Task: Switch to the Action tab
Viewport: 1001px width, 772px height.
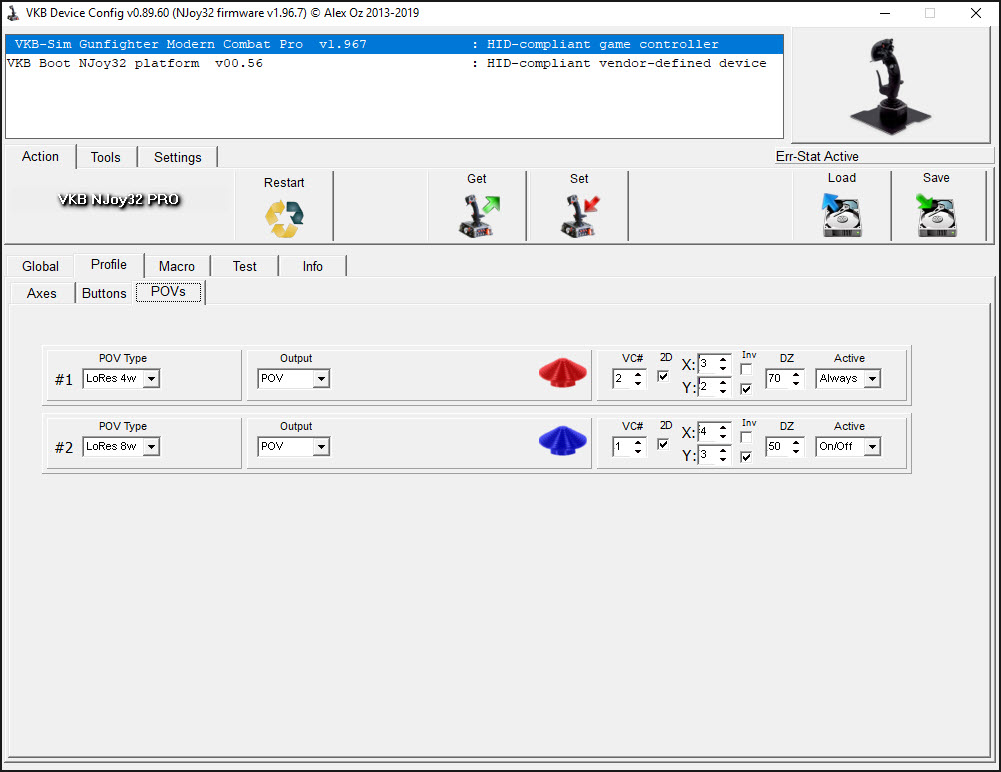Action: click(40, 156)
